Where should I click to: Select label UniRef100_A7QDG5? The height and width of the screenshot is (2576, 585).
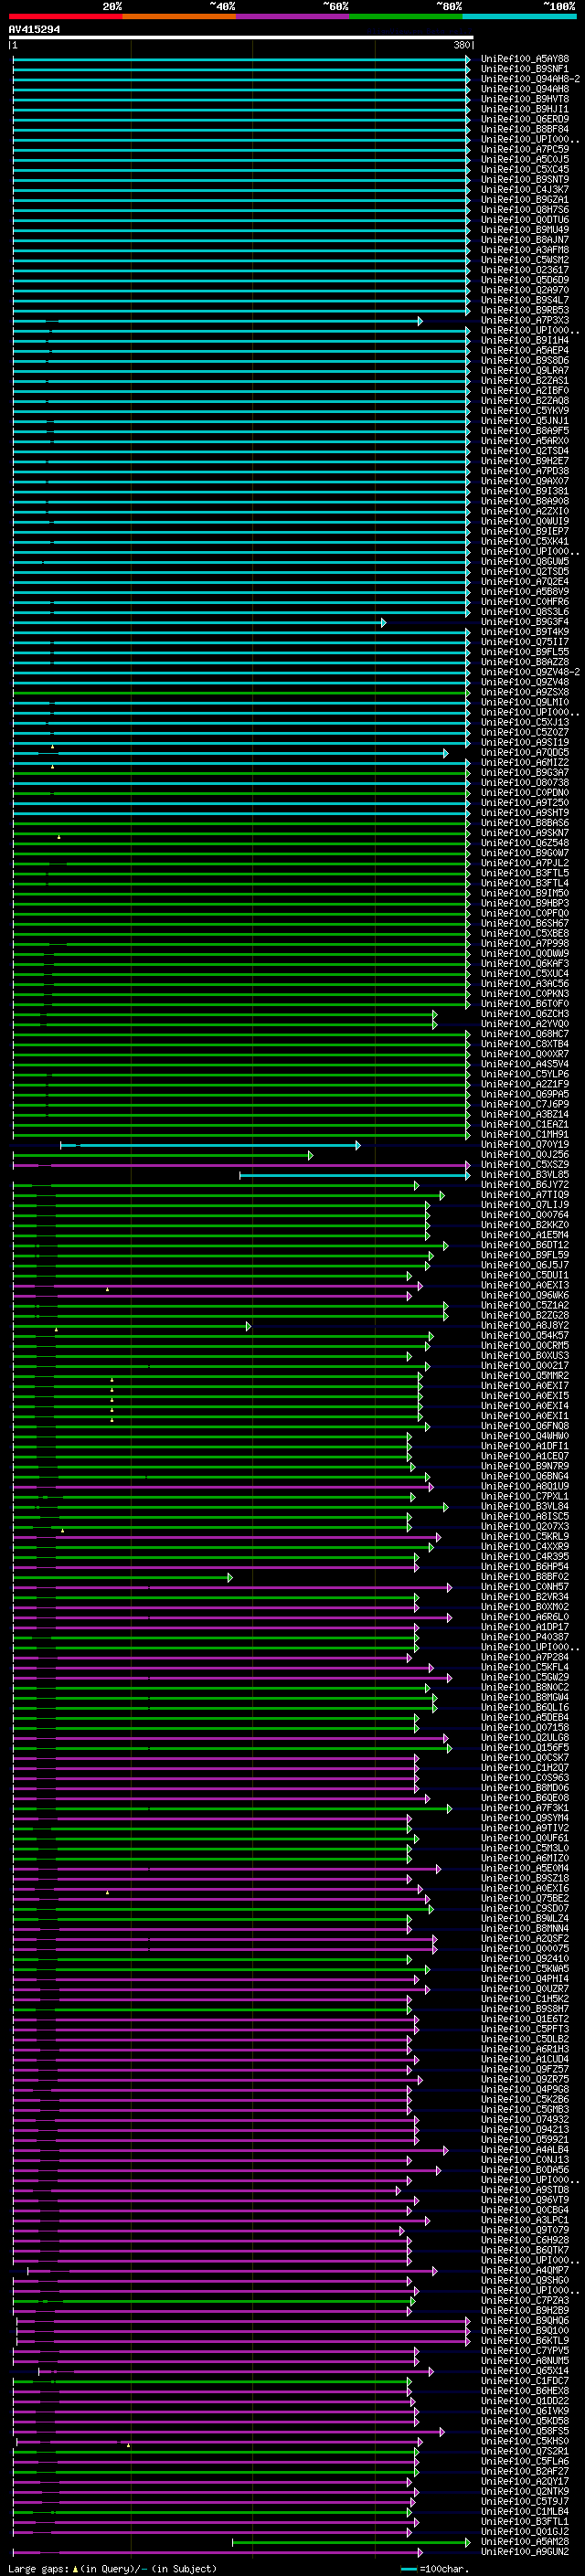(525, 752)
